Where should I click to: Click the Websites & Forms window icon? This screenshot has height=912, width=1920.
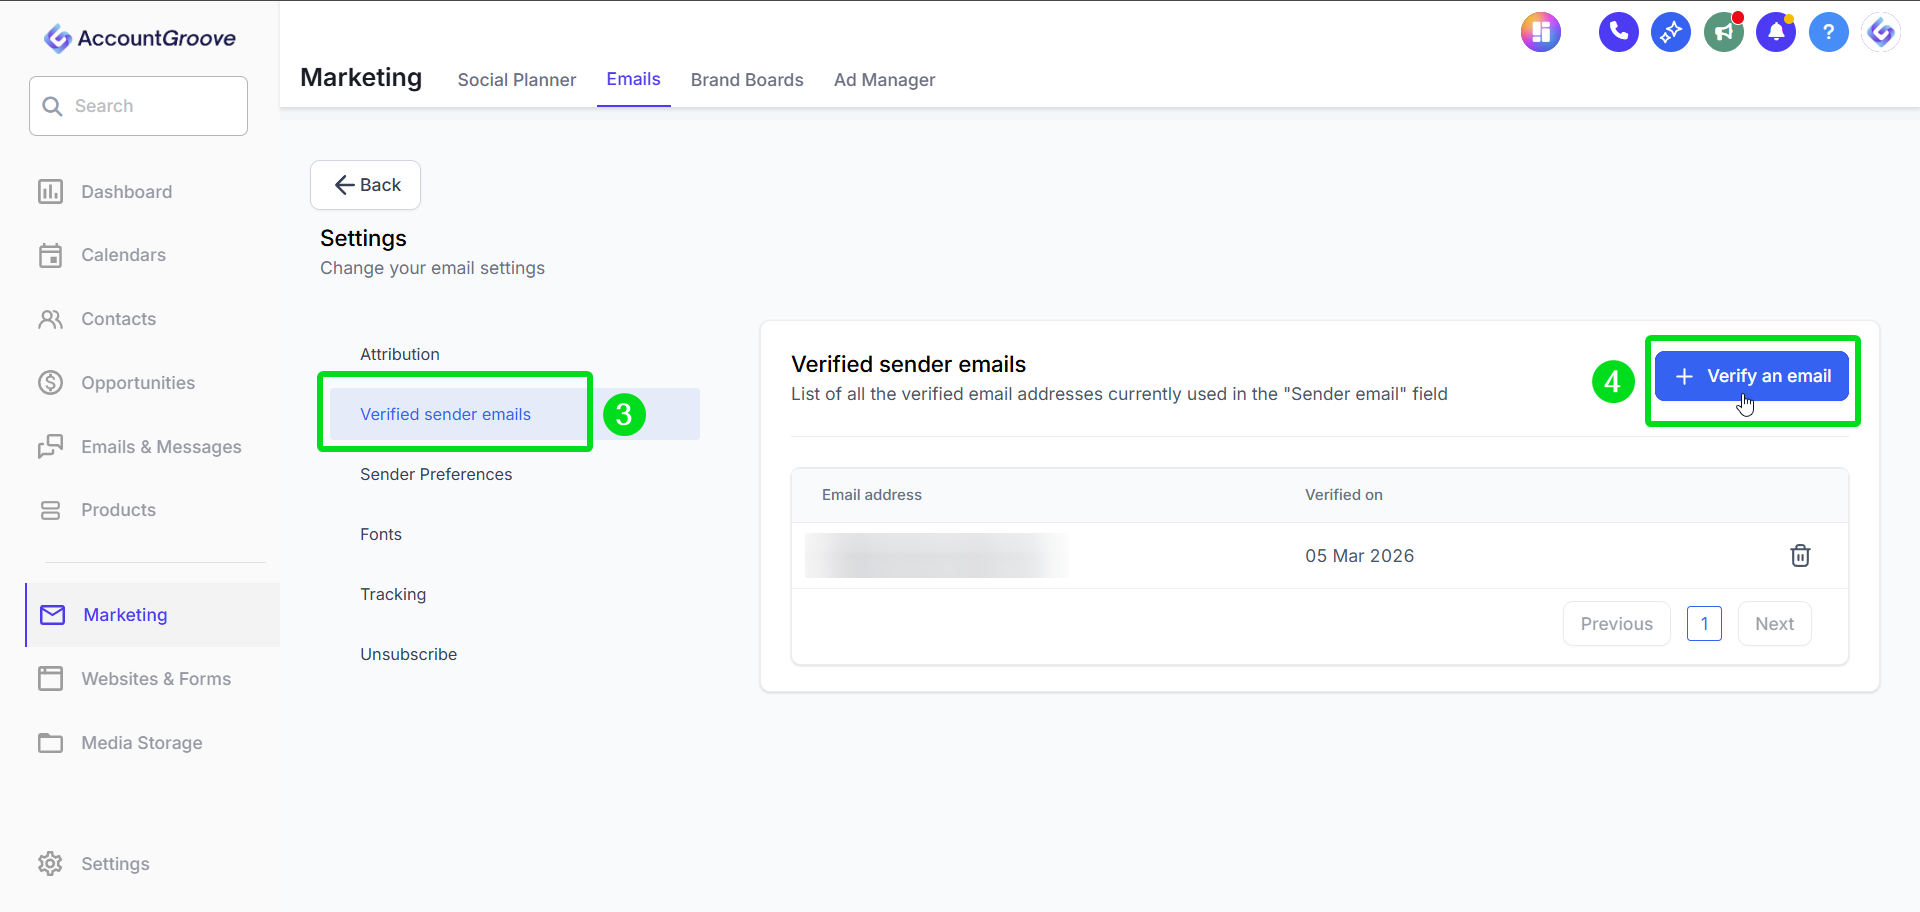point(50,679)
